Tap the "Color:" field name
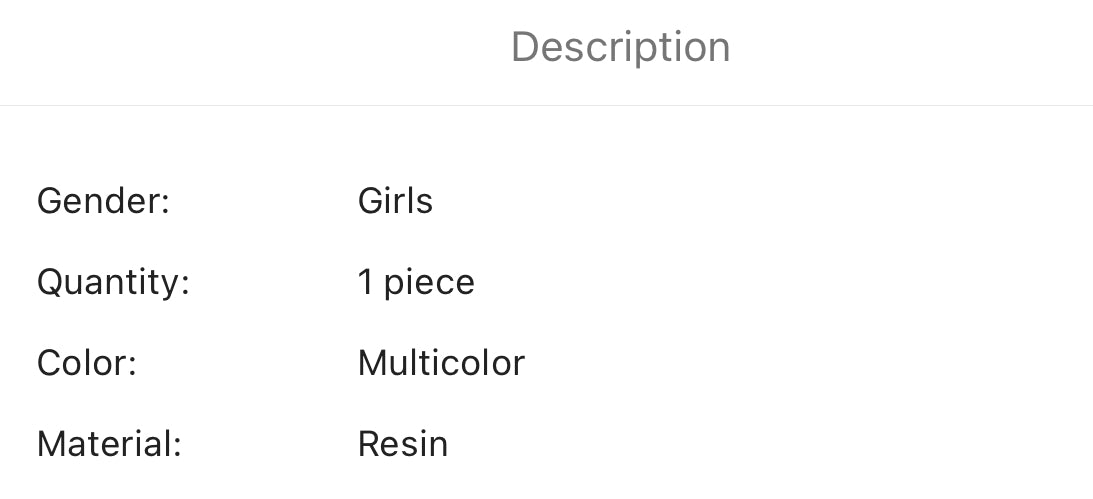The width and height of the screenshot is (1093, 499). tap(87, 362)
